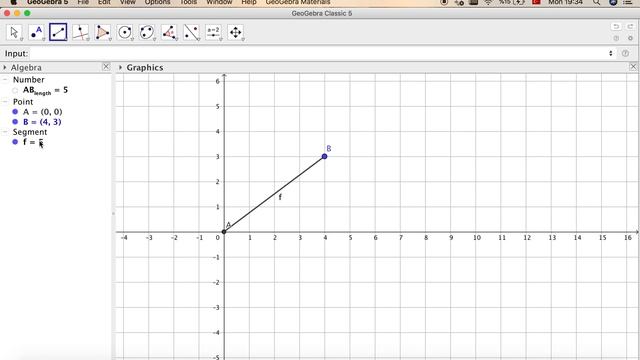Open the Edit menu

(x=104, y=2)
